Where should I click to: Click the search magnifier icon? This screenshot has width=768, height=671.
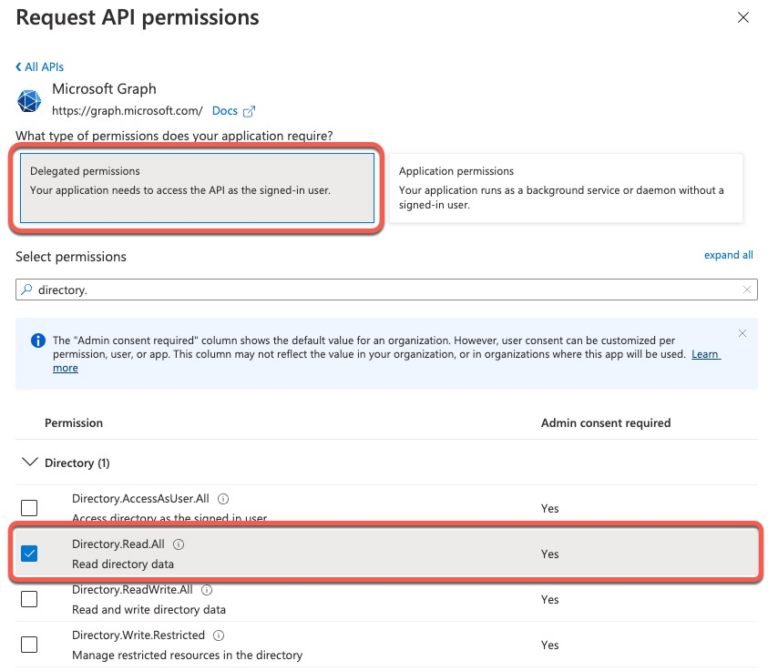(26, 290)
